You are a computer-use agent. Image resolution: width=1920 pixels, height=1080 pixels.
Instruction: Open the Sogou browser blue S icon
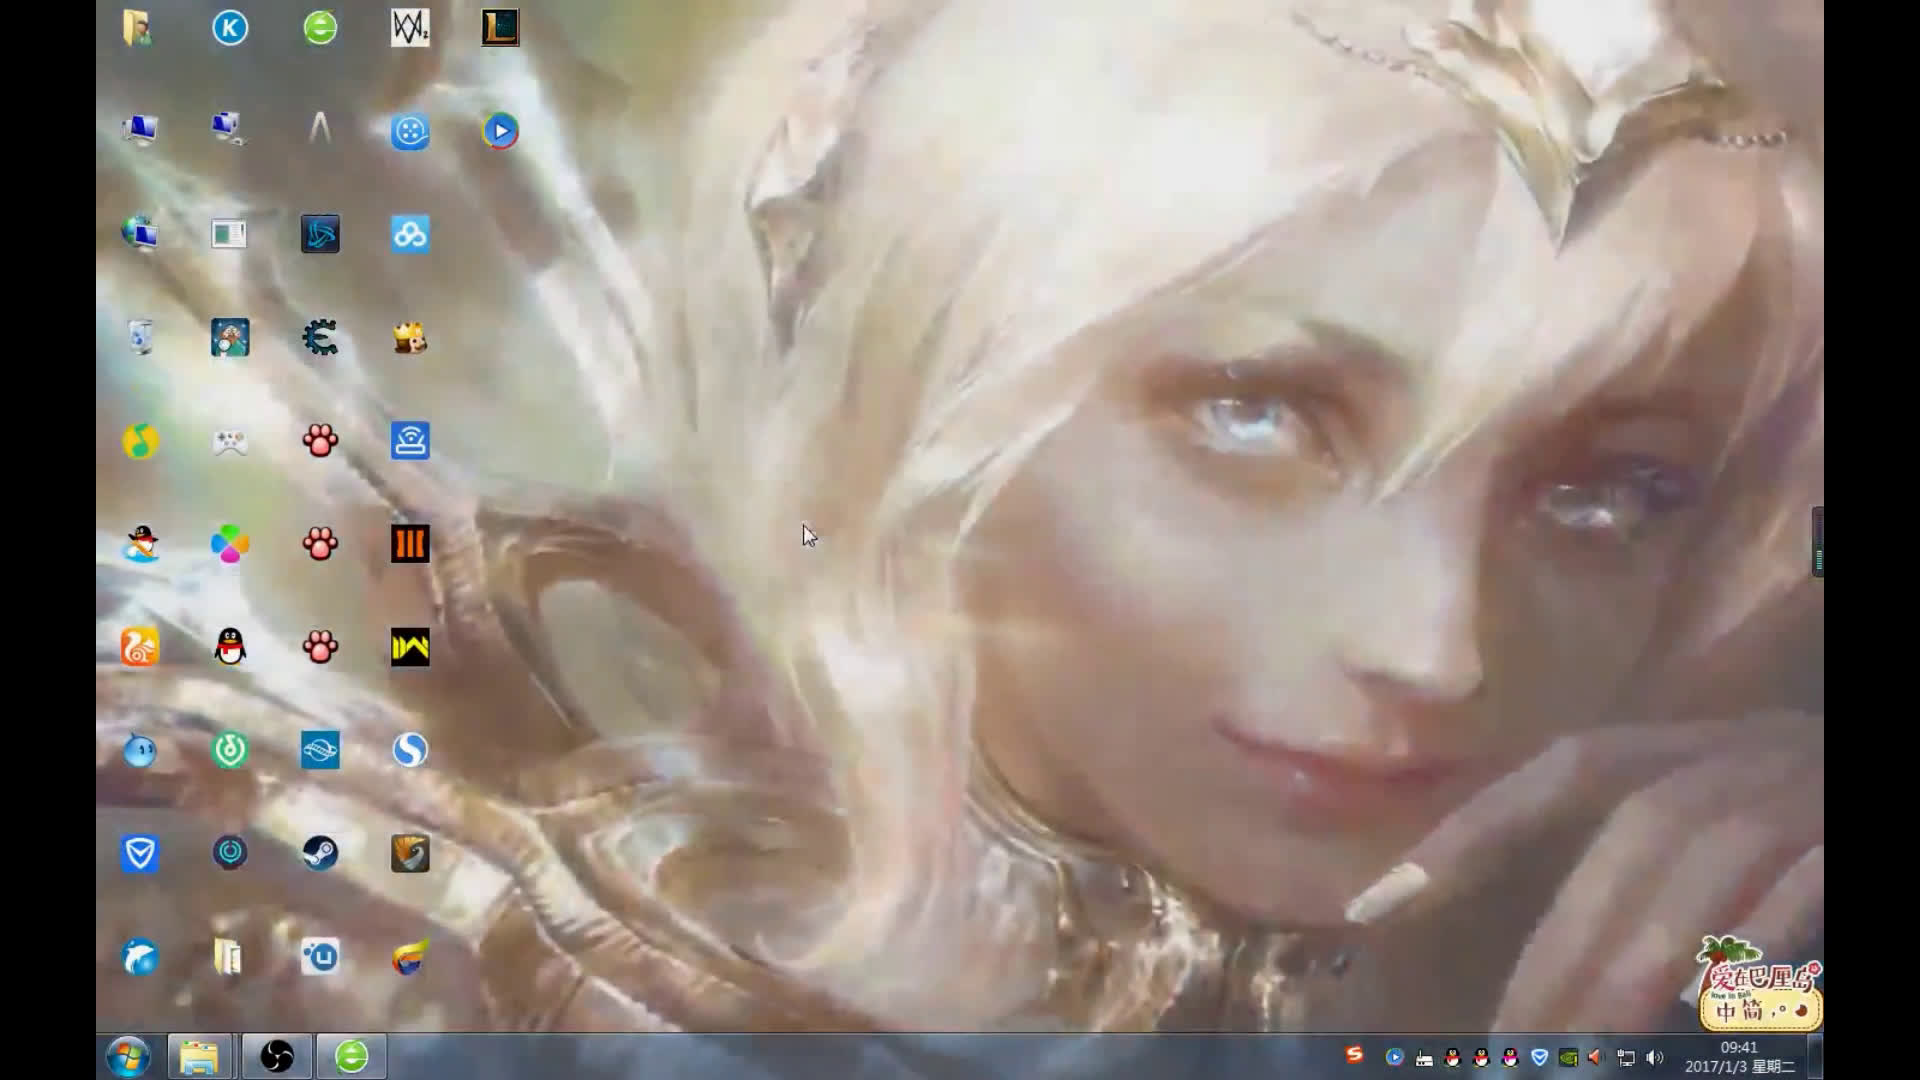coord(410,750)
